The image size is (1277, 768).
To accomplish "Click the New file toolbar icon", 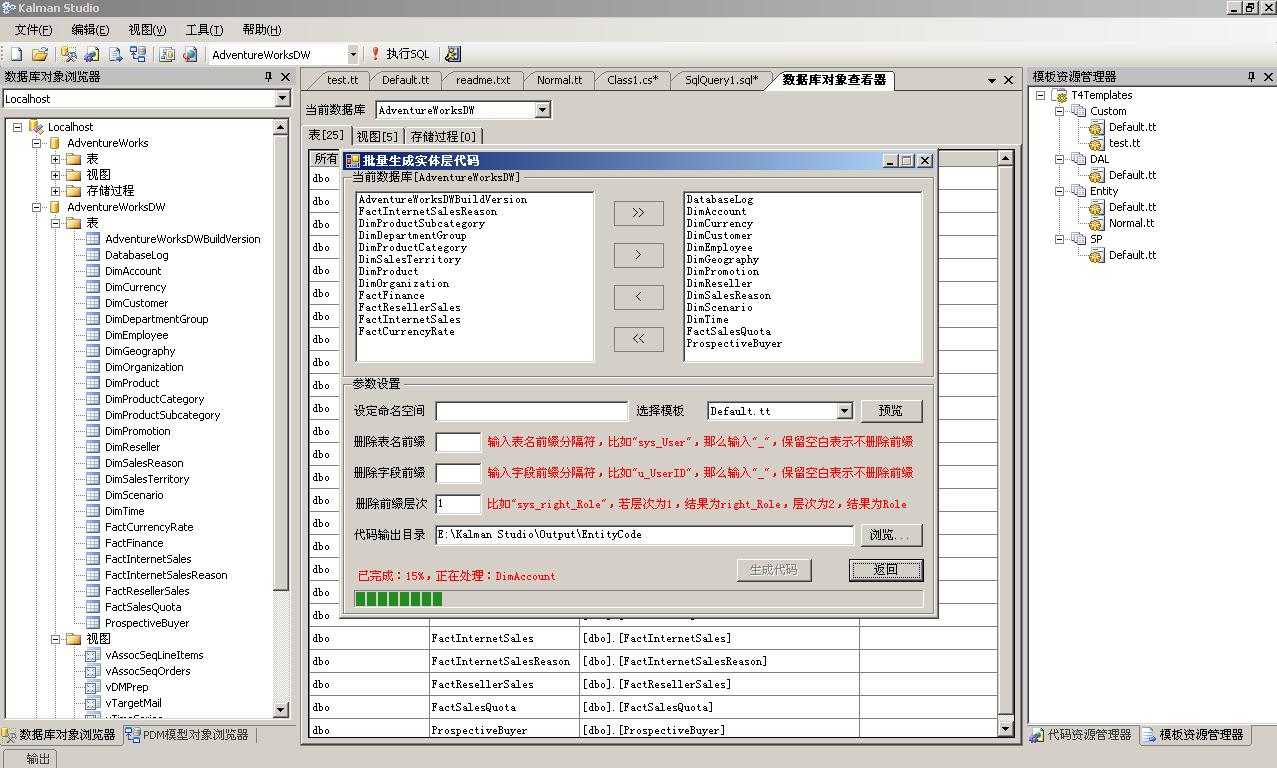I will click(x=16, y=54).
